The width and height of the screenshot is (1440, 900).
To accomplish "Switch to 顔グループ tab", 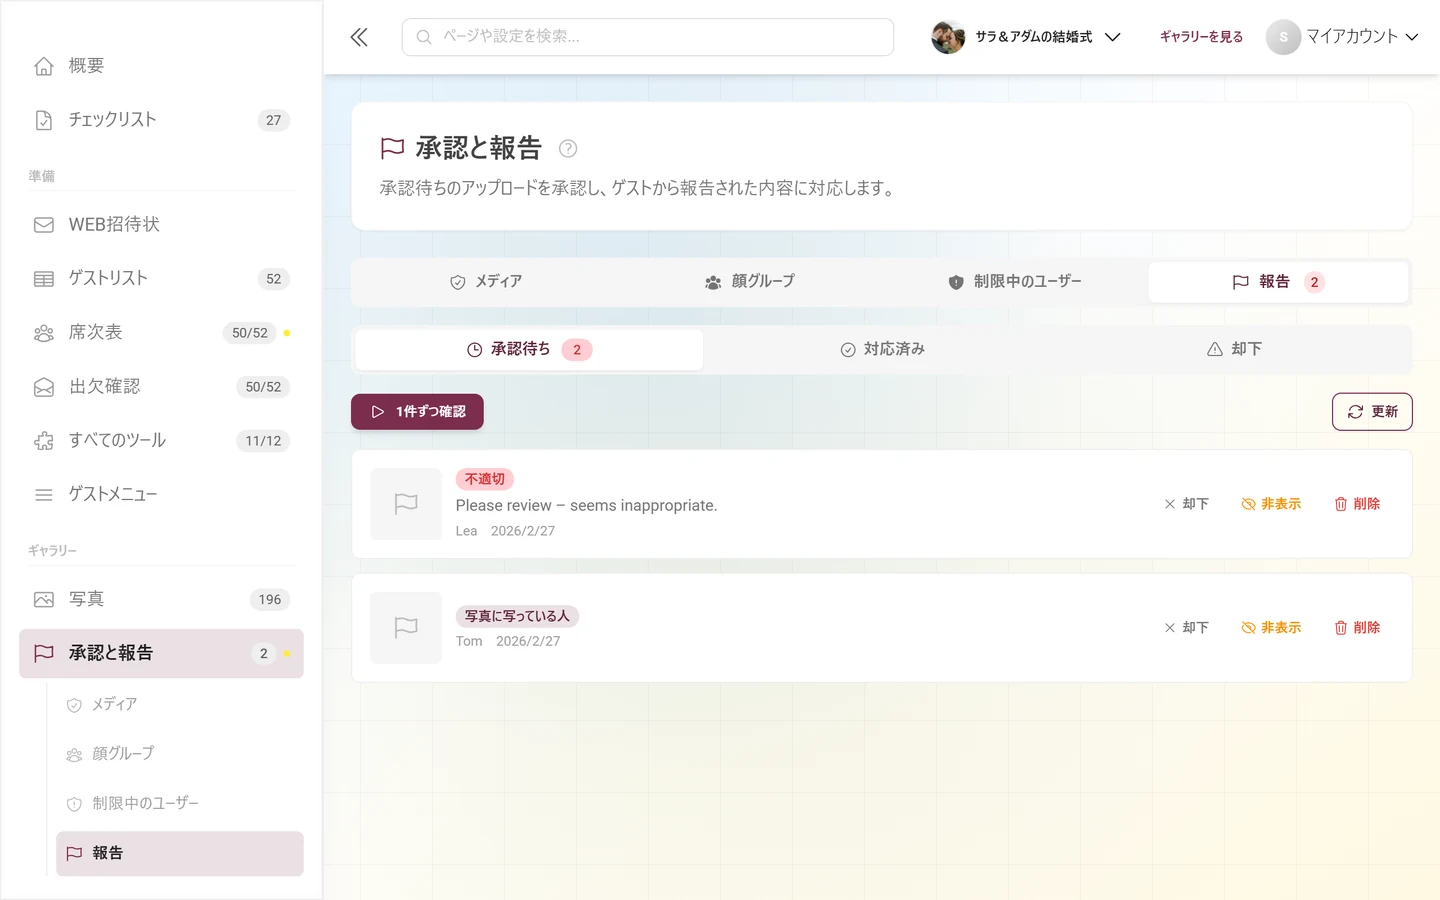I will tap(750, 282).
